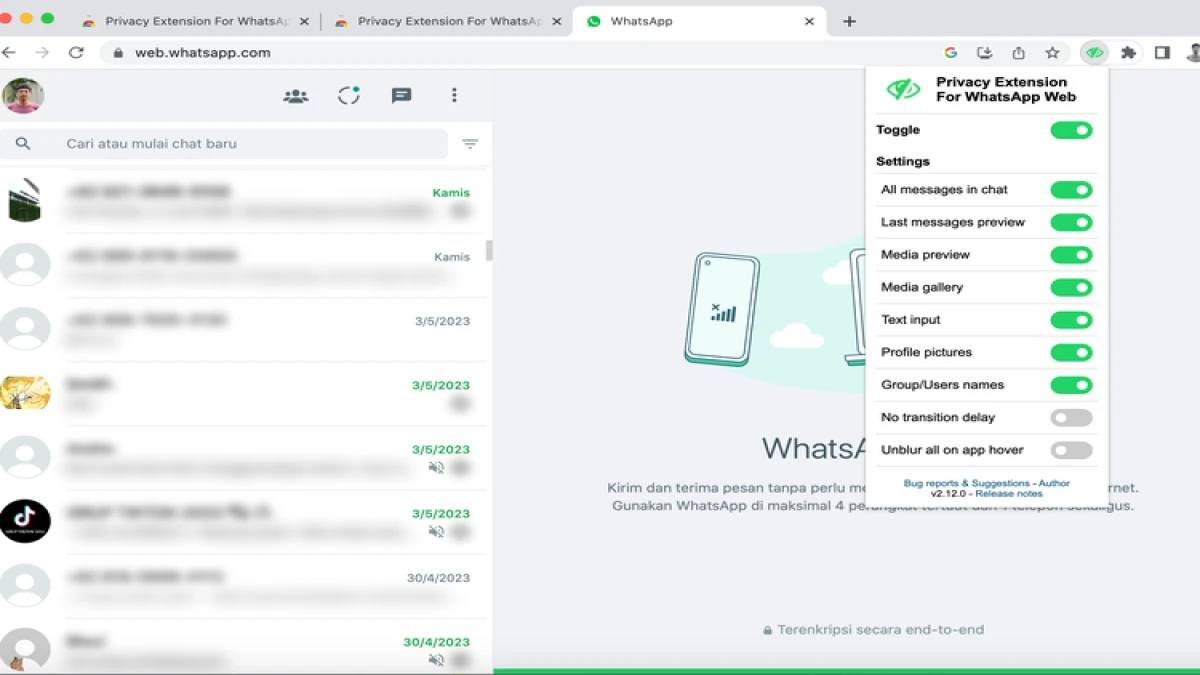The image size is (1200, 675).
Task: Open your profile picture in WhatsApp header
Action: coord(23,96)
